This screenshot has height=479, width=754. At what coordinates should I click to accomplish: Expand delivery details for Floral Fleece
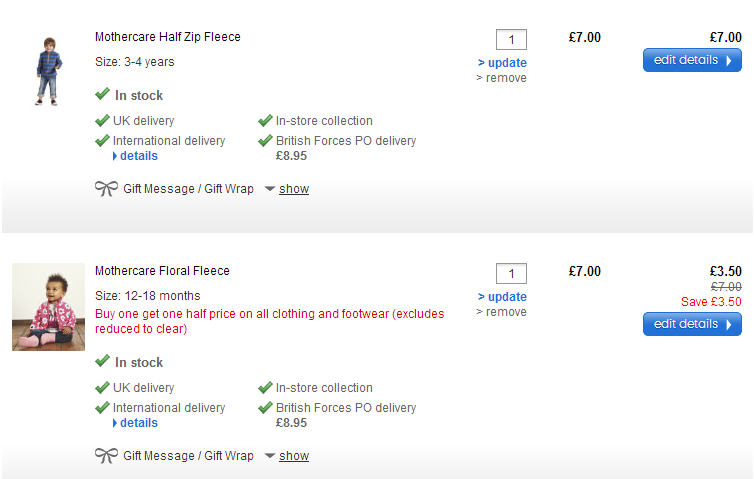pos(138,423)
